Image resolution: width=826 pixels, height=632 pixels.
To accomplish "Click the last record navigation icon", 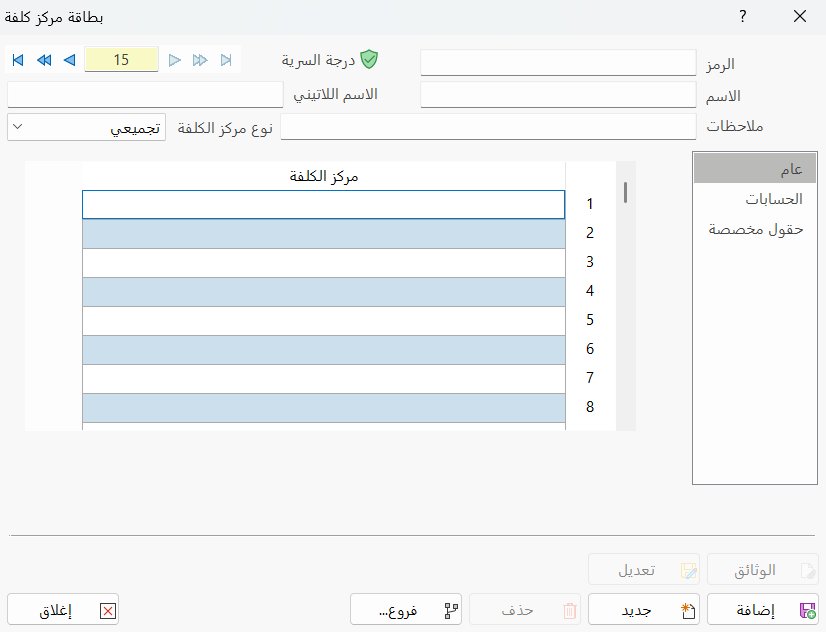I will 226,60.
